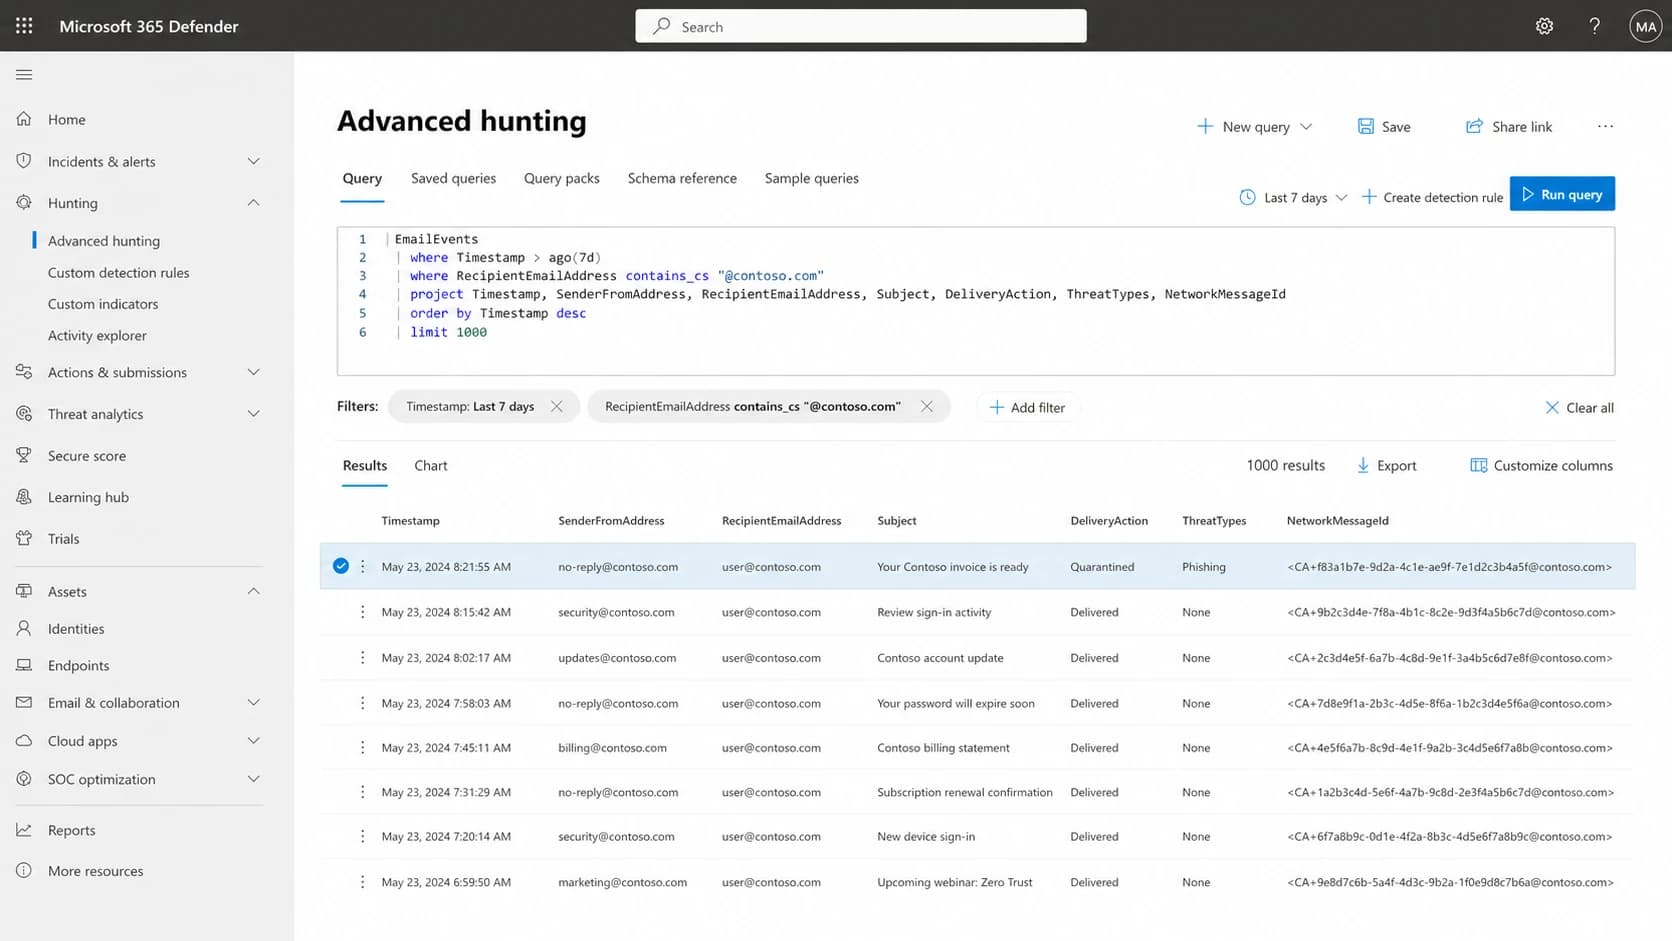Image resolution: width=1672 pixels, height=941 pixels.
Task: Sort by the Timestamp column header
Action: pos(410,521)
